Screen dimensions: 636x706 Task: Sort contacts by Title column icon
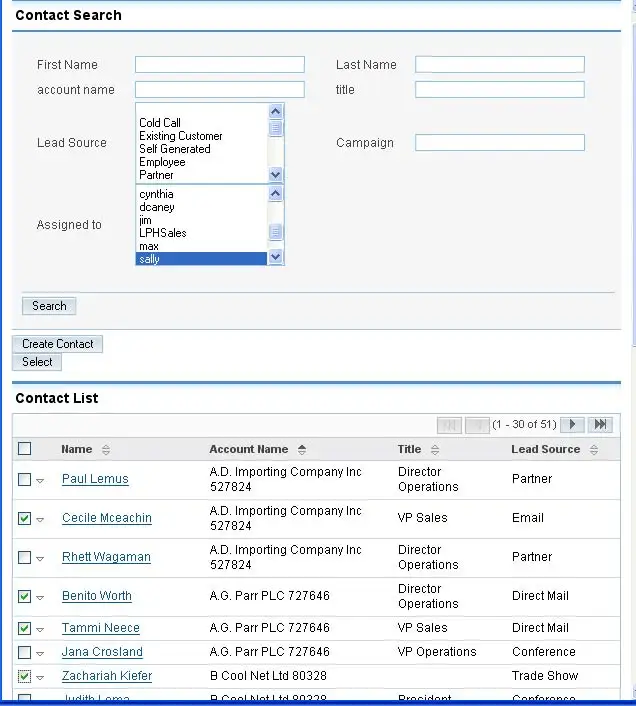pos(435,449)
